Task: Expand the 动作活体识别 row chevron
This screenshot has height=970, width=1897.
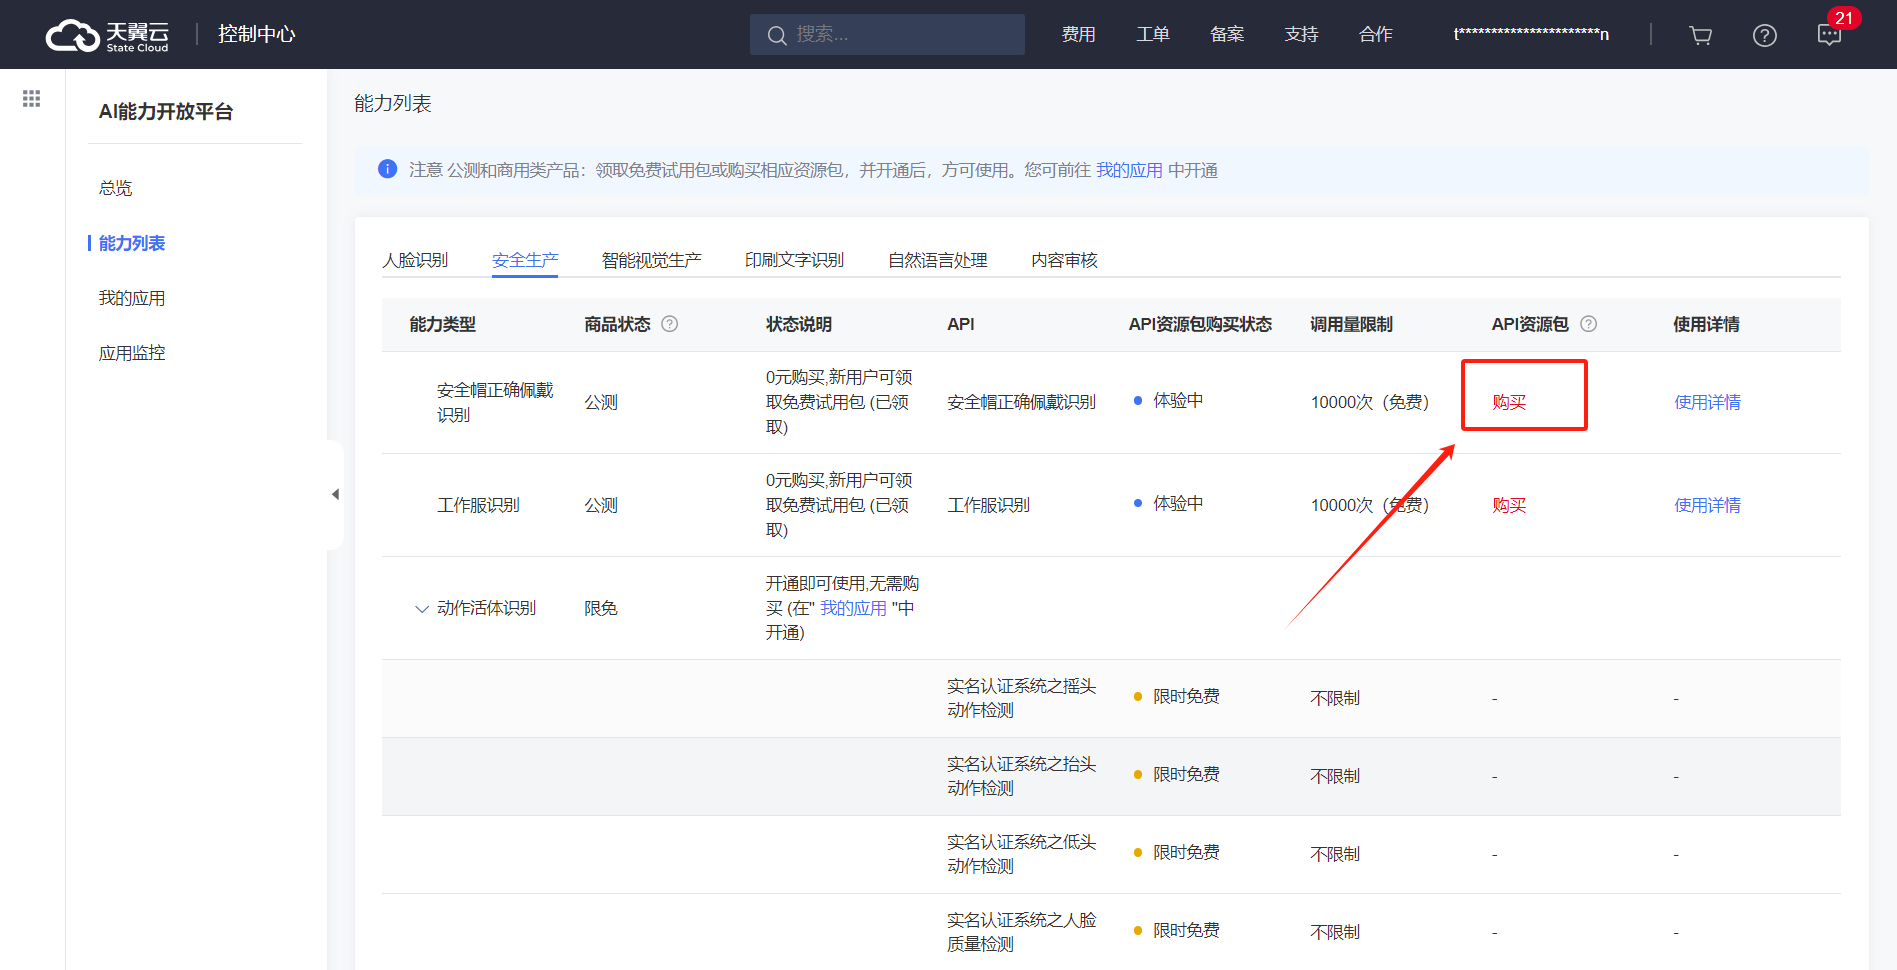Action: point(422,608)
